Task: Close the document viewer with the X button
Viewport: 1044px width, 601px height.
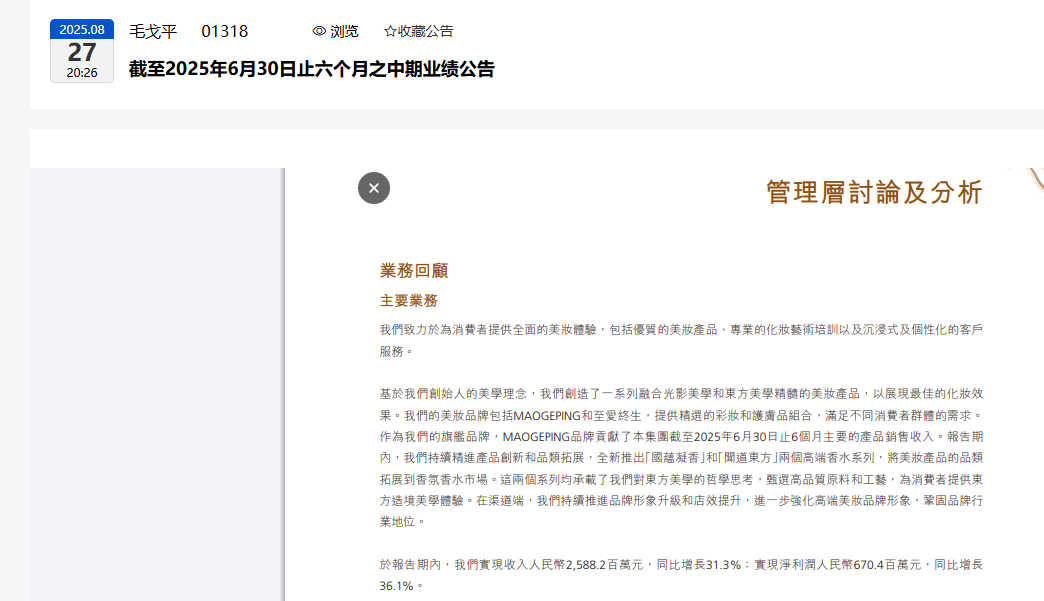Action: tap(374, 188)
